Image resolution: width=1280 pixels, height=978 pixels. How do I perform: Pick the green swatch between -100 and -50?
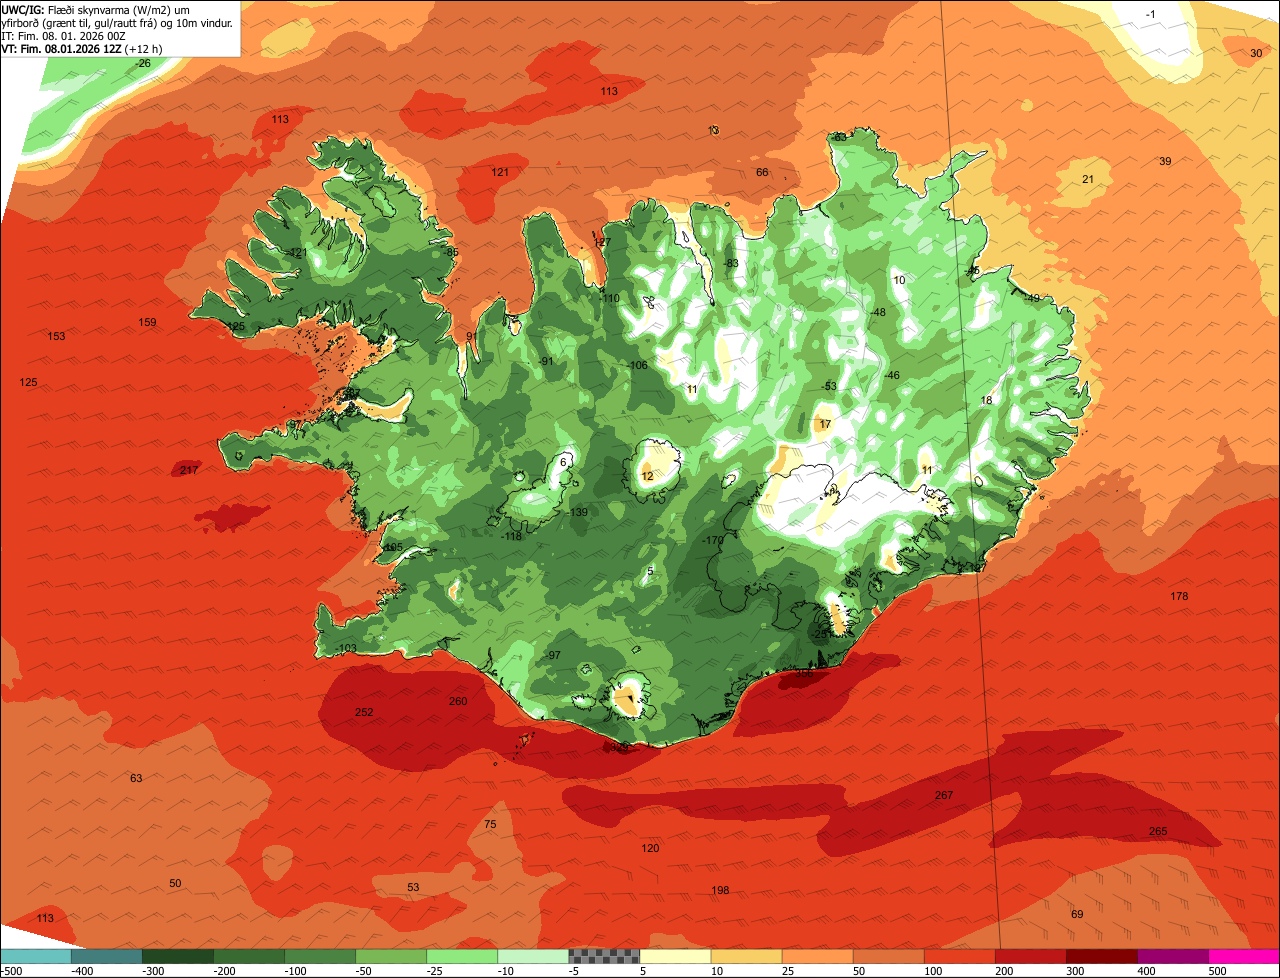coord(319,957)
